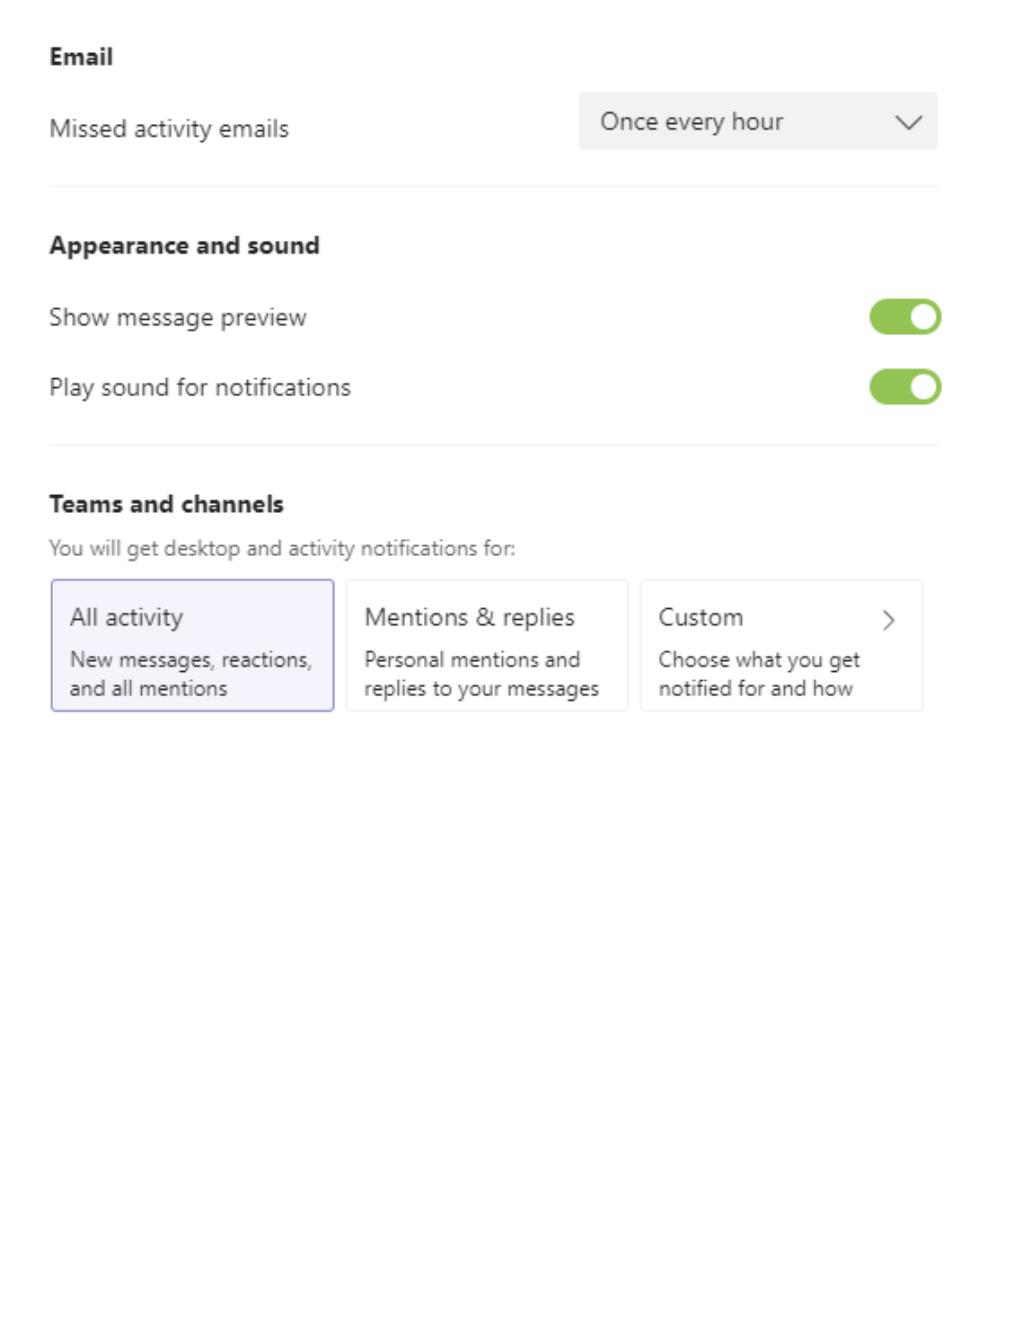Open the Custom notification chooser

782,643
